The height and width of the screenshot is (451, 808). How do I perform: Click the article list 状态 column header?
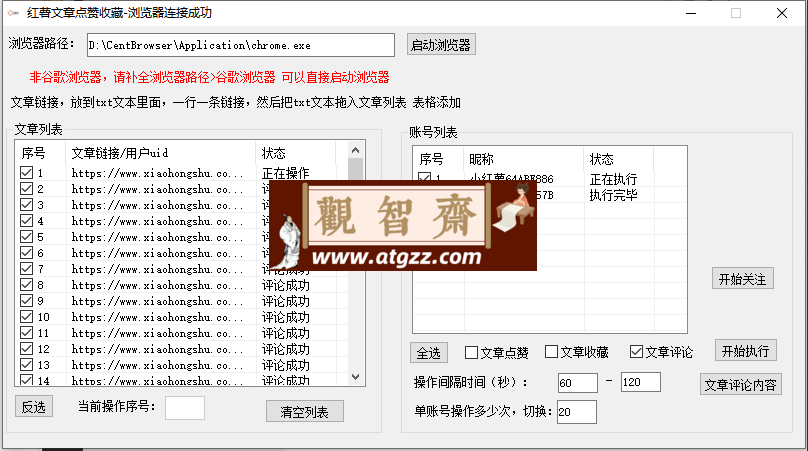[295, 153]
